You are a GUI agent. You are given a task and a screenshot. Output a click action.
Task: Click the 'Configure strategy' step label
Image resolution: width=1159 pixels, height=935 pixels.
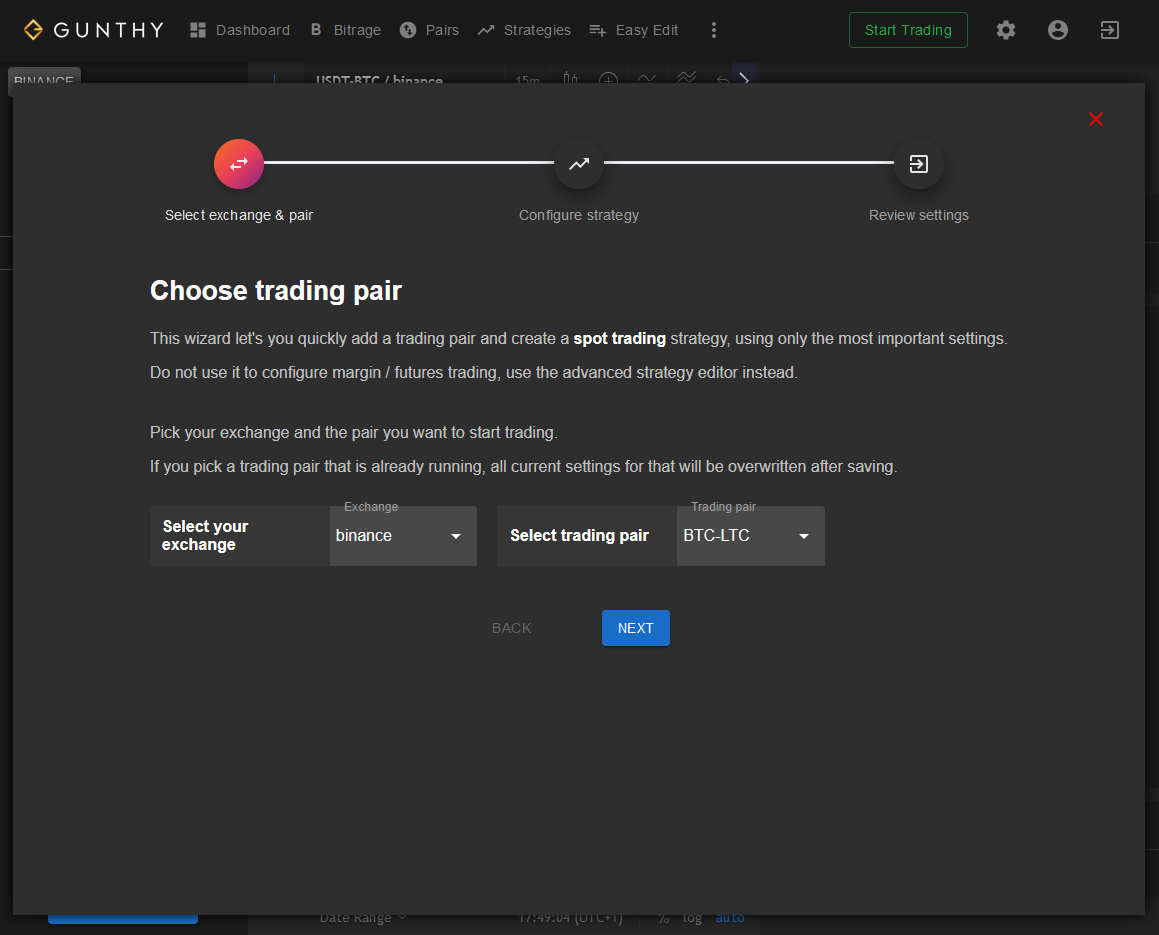click(x=579, y=215)
